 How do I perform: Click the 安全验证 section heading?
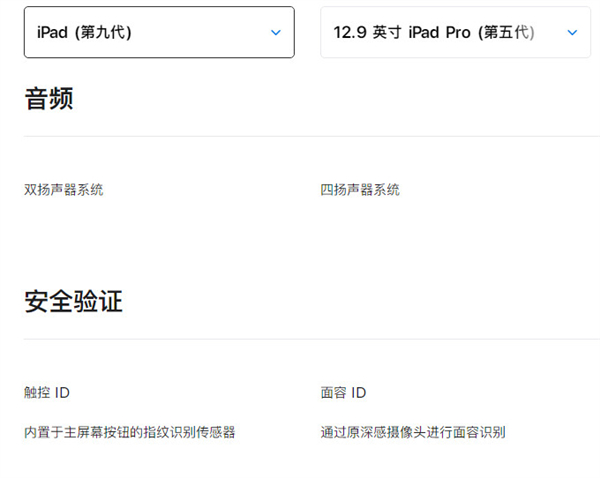[73, 301]
